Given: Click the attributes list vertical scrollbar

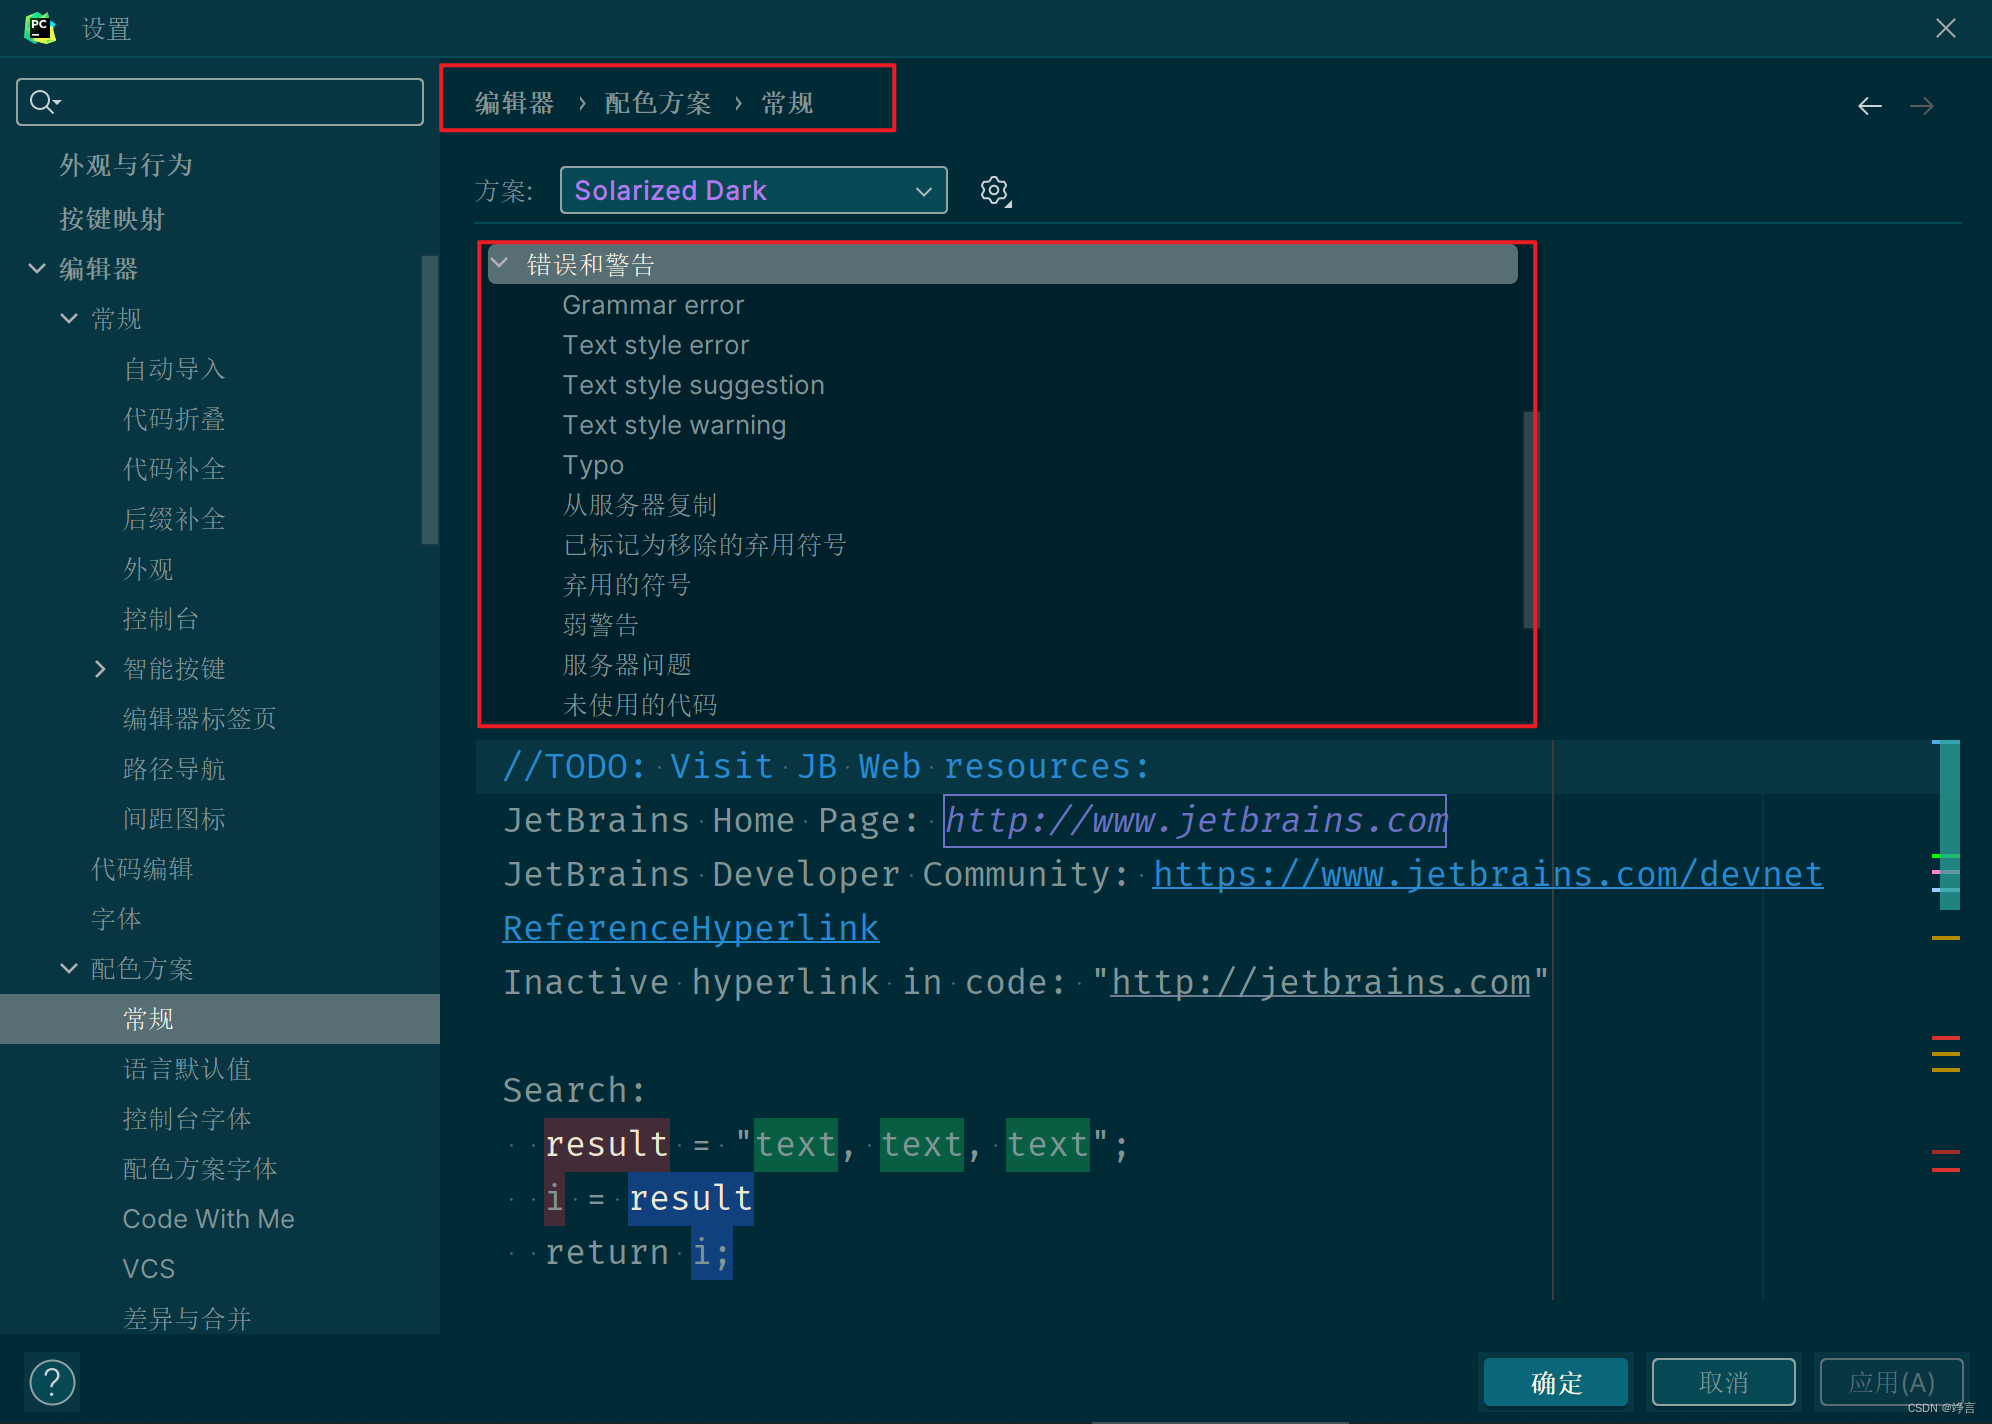Looking at the screenshot, I should (1528, 520).
